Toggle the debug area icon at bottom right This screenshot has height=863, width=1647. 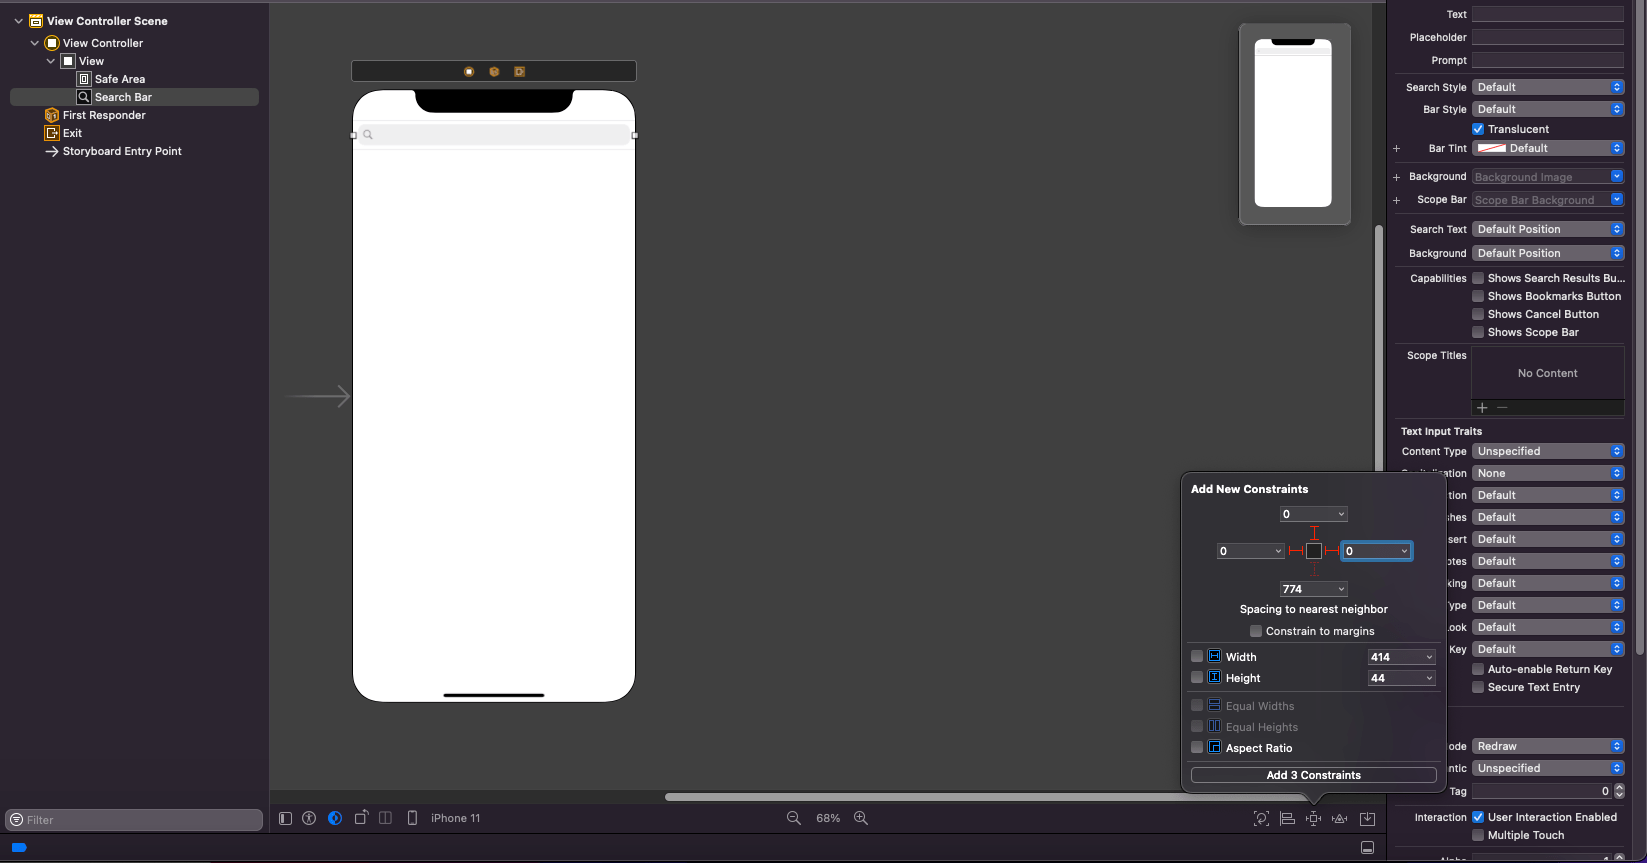point(1367,847)
